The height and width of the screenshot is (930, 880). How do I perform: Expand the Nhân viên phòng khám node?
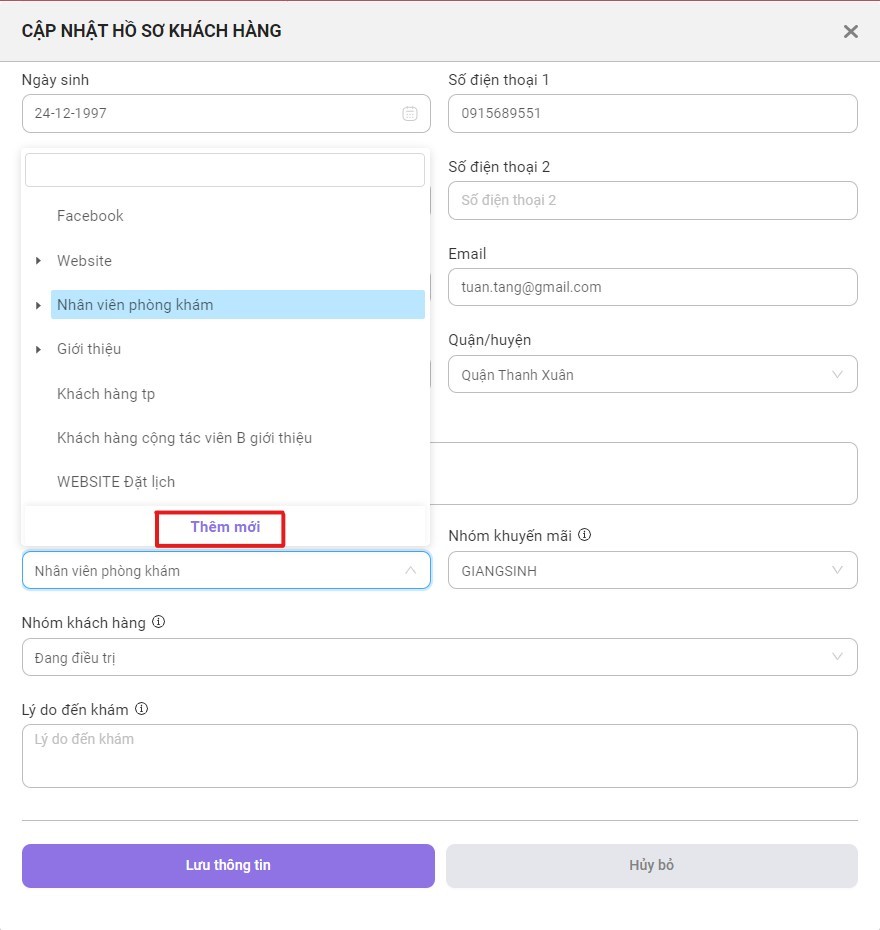38,305
